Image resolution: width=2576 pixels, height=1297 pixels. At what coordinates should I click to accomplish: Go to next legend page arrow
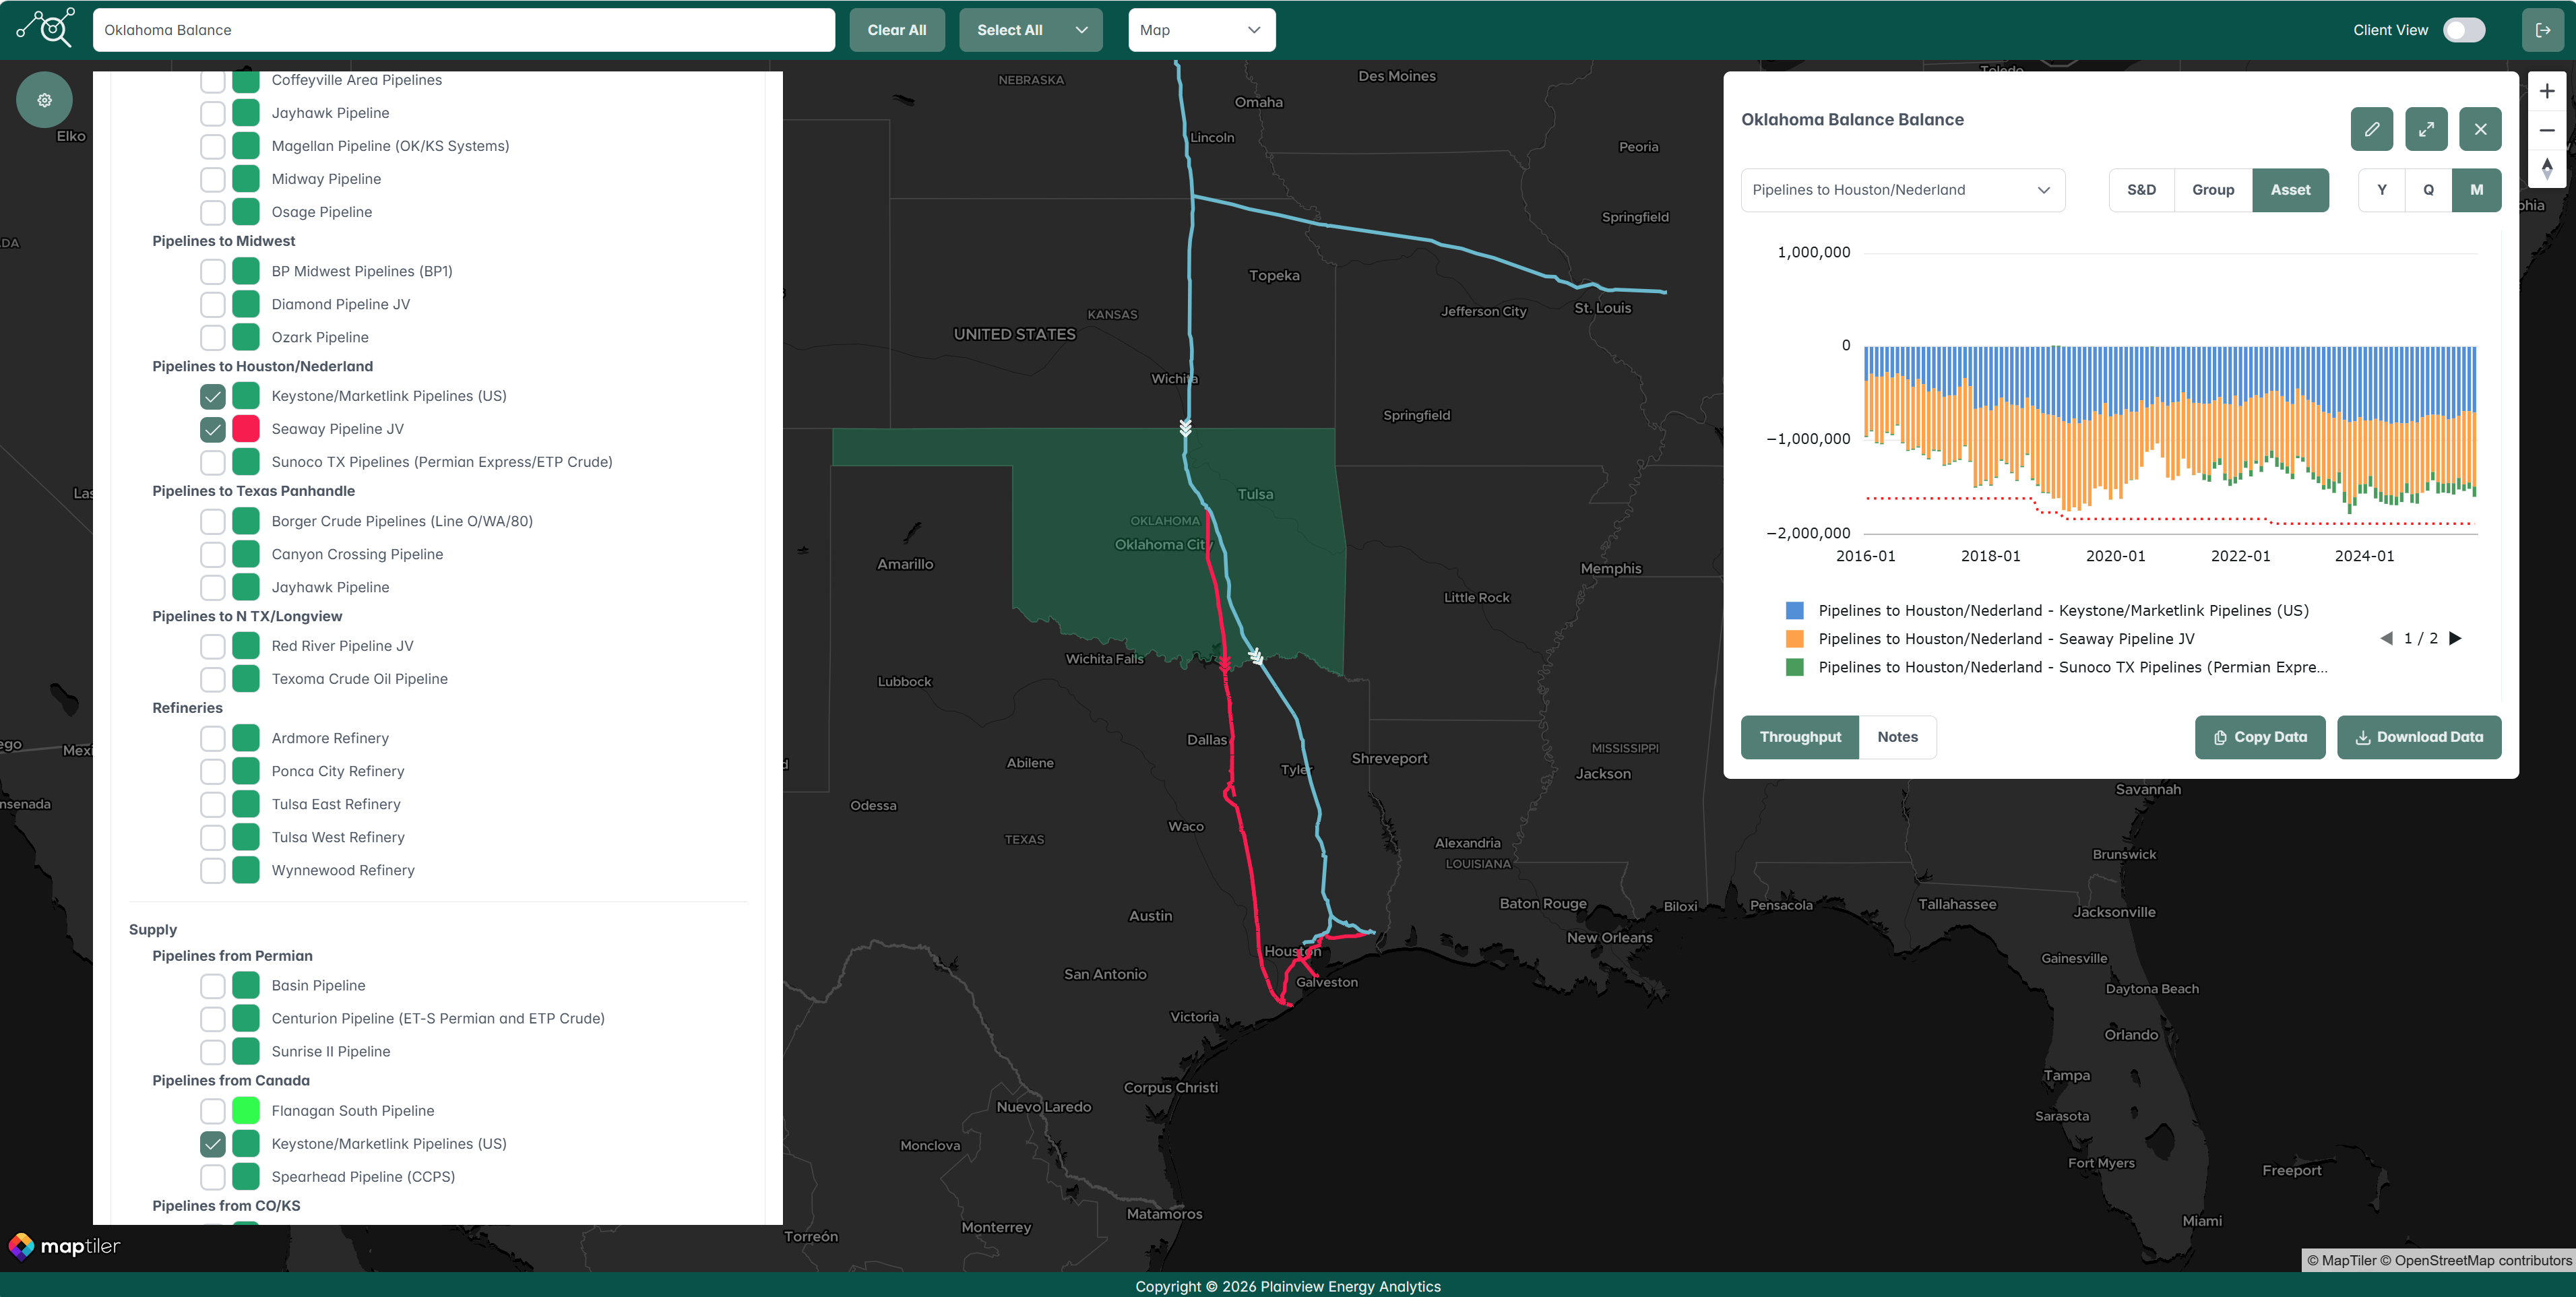pos(2455,638)
